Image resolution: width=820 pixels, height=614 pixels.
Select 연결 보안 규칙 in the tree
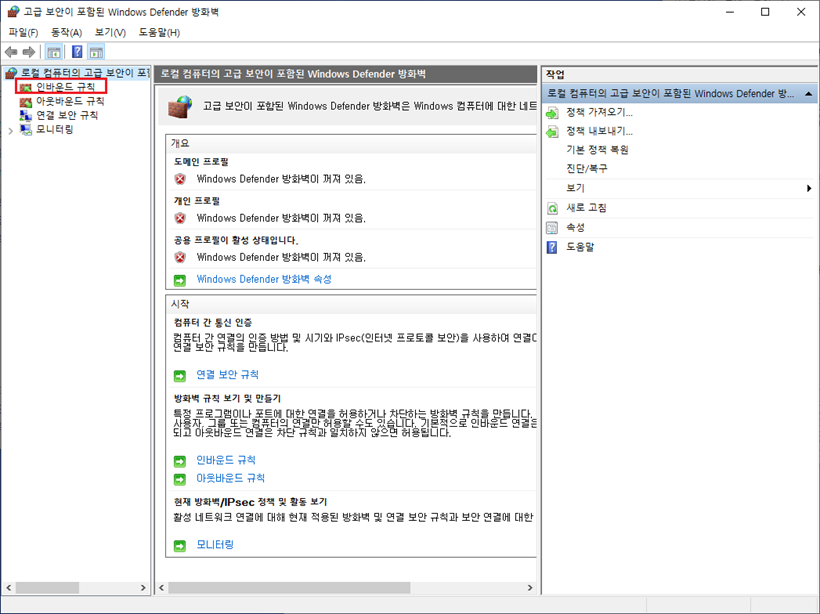pos(67,115)
